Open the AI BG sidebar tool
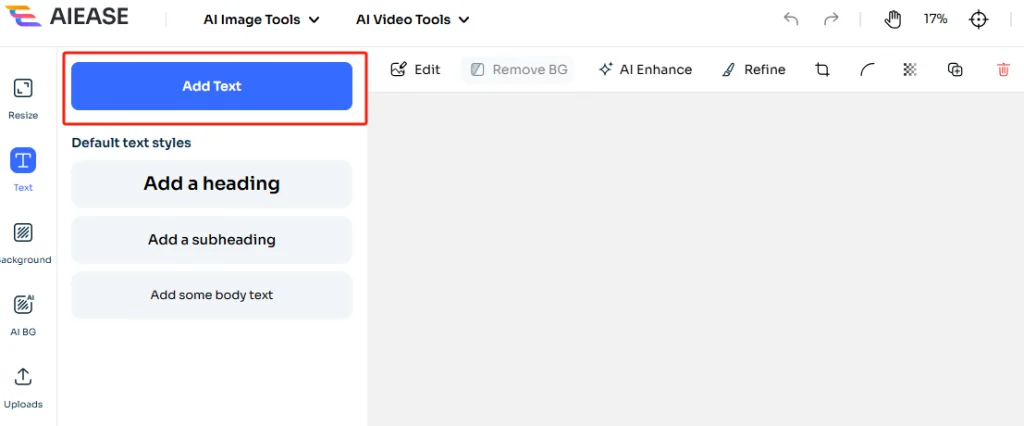Screen dimensions: 1024x426 click(23, 314)
